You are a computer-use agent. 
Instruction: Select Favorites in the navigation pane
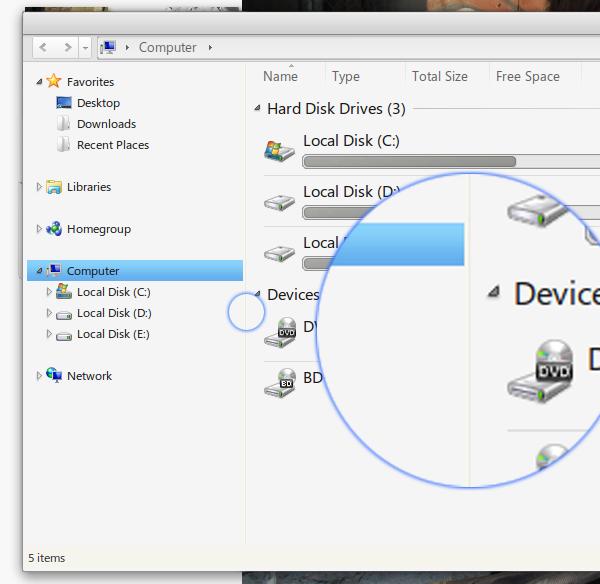point(90,82)
